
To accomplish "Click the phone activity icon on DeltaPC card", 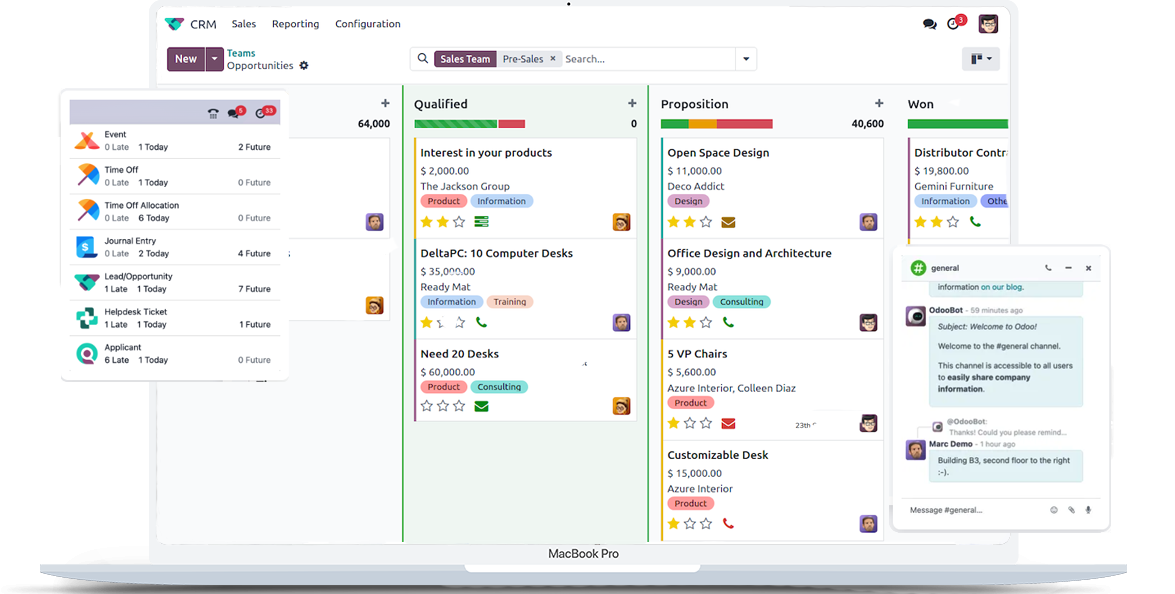I will pos(481,322).
